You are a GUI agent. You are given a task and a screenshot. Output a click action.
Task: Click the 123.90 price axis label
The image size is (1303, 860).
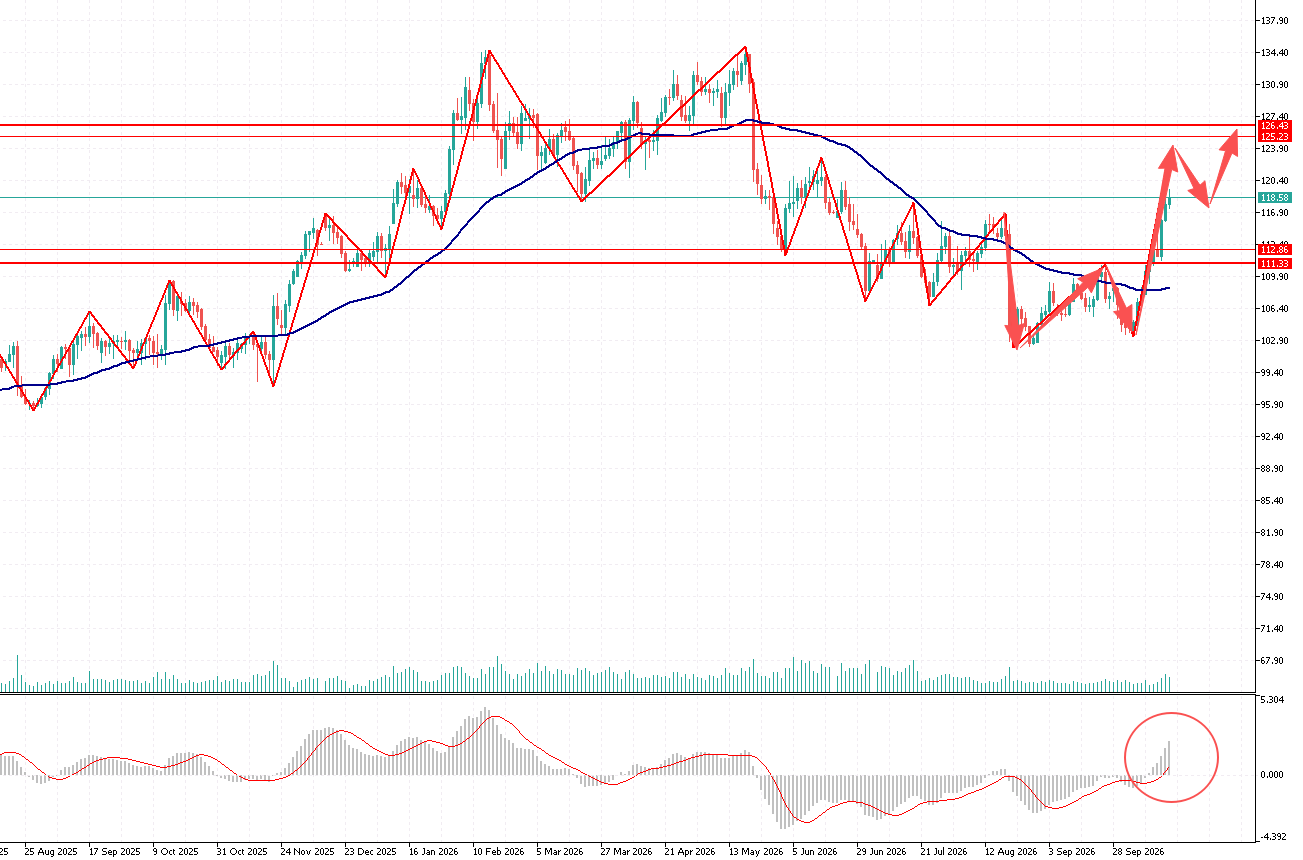[x=1275, y=149]
